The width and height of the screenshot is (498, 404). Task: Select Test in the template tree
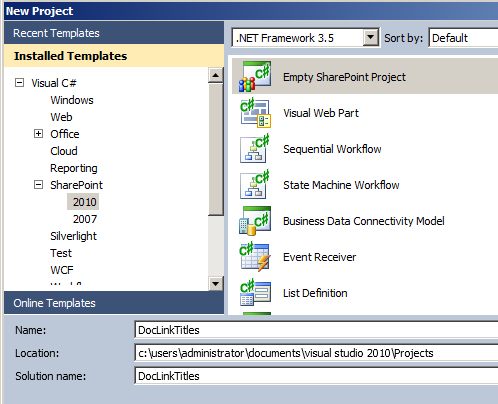pos(61,253)
